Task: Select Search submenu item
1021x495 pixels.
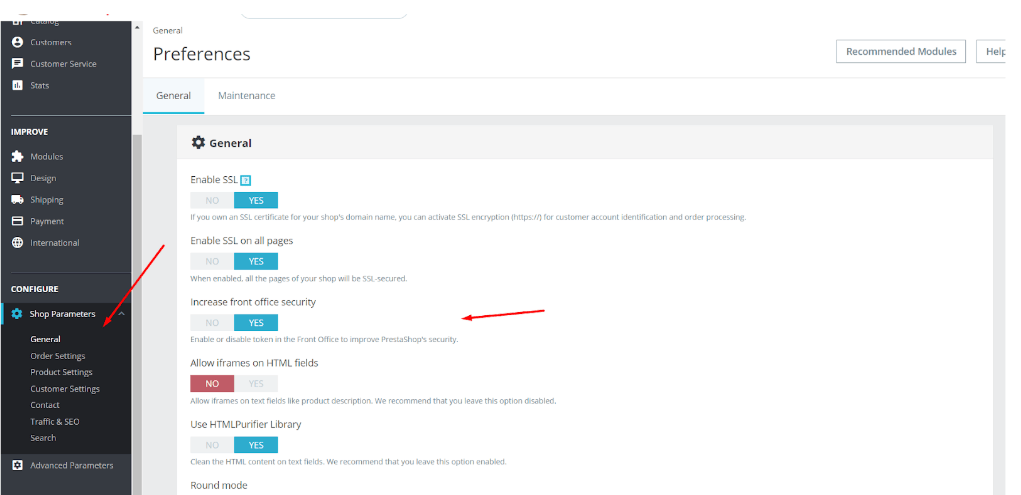Action: pos(43,438)
